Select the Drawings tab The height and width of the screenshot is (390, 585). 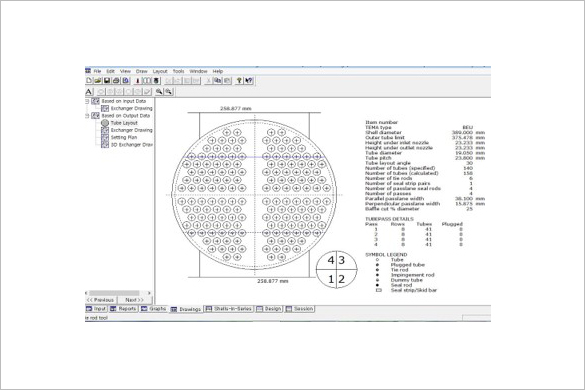pyautogui.click(x=186, y=309)
